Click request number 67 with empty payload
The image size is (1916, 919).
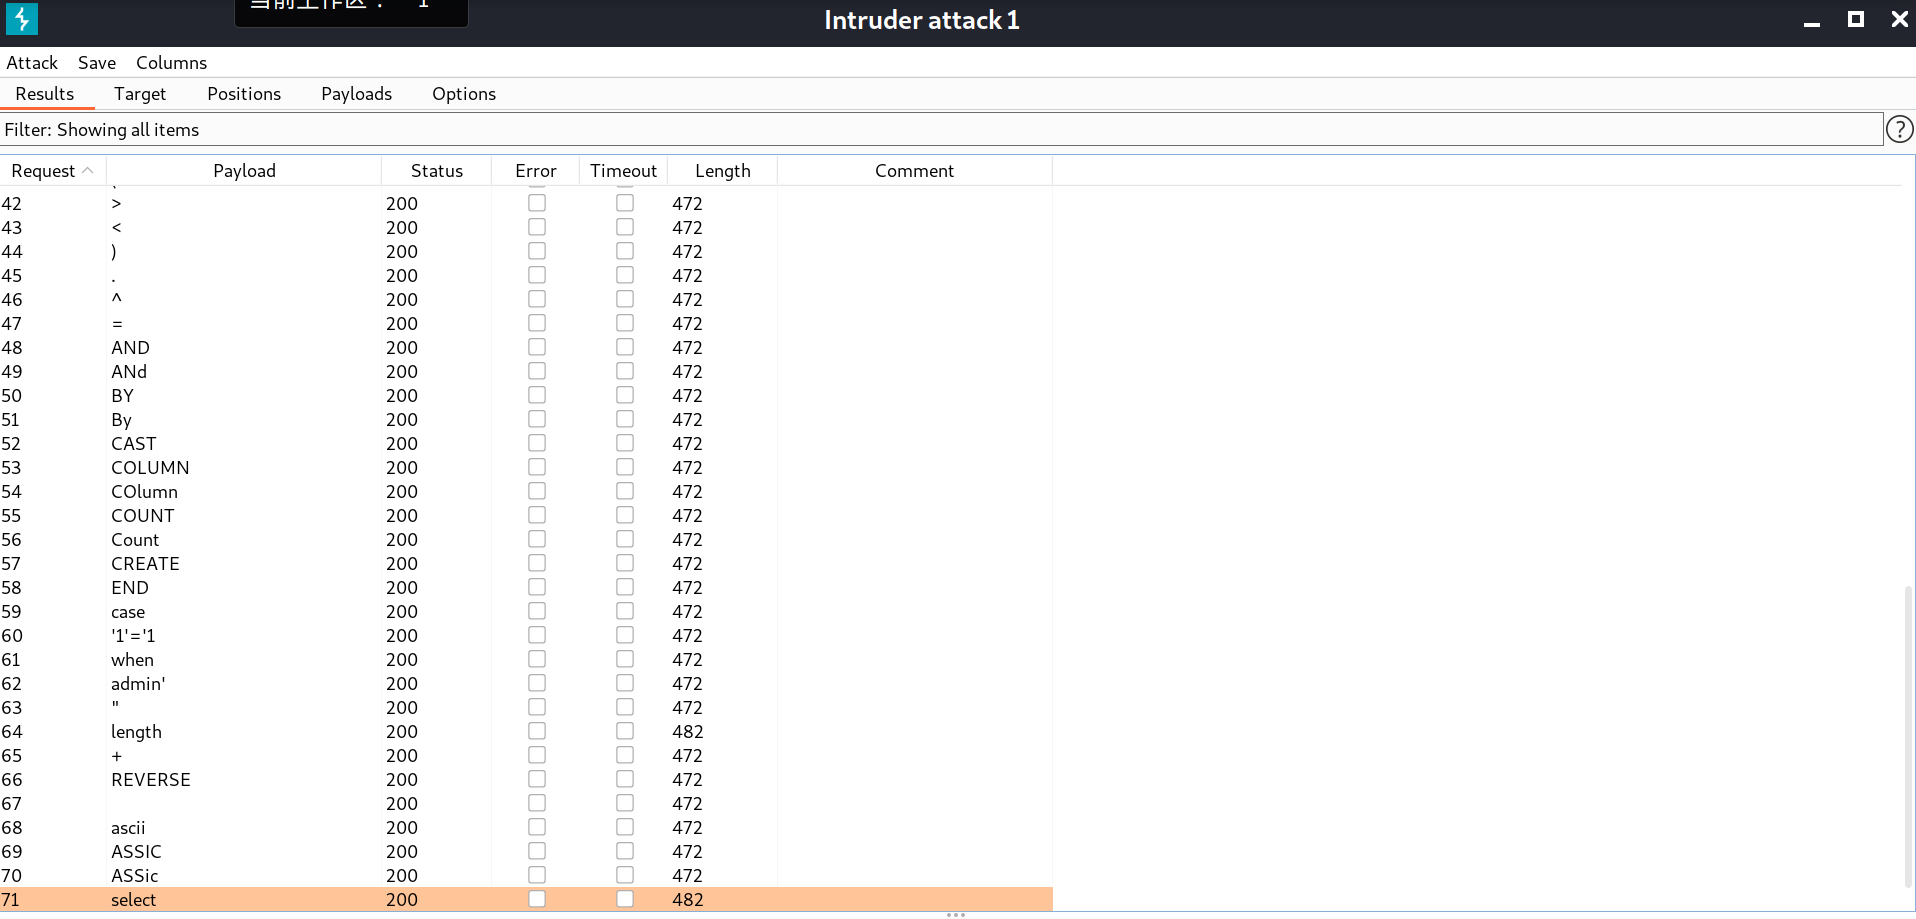[11, 803]
